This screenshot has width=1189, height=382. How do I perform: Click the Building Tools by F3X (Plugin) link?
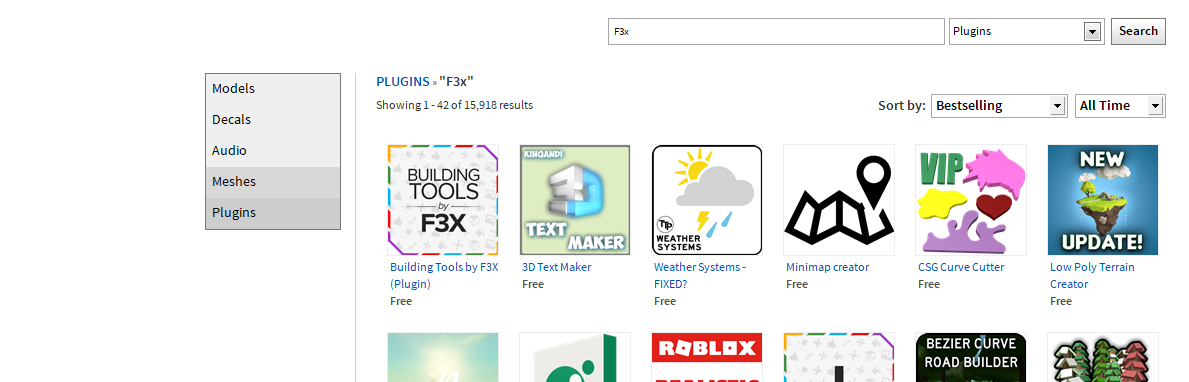tap(444, 276)
